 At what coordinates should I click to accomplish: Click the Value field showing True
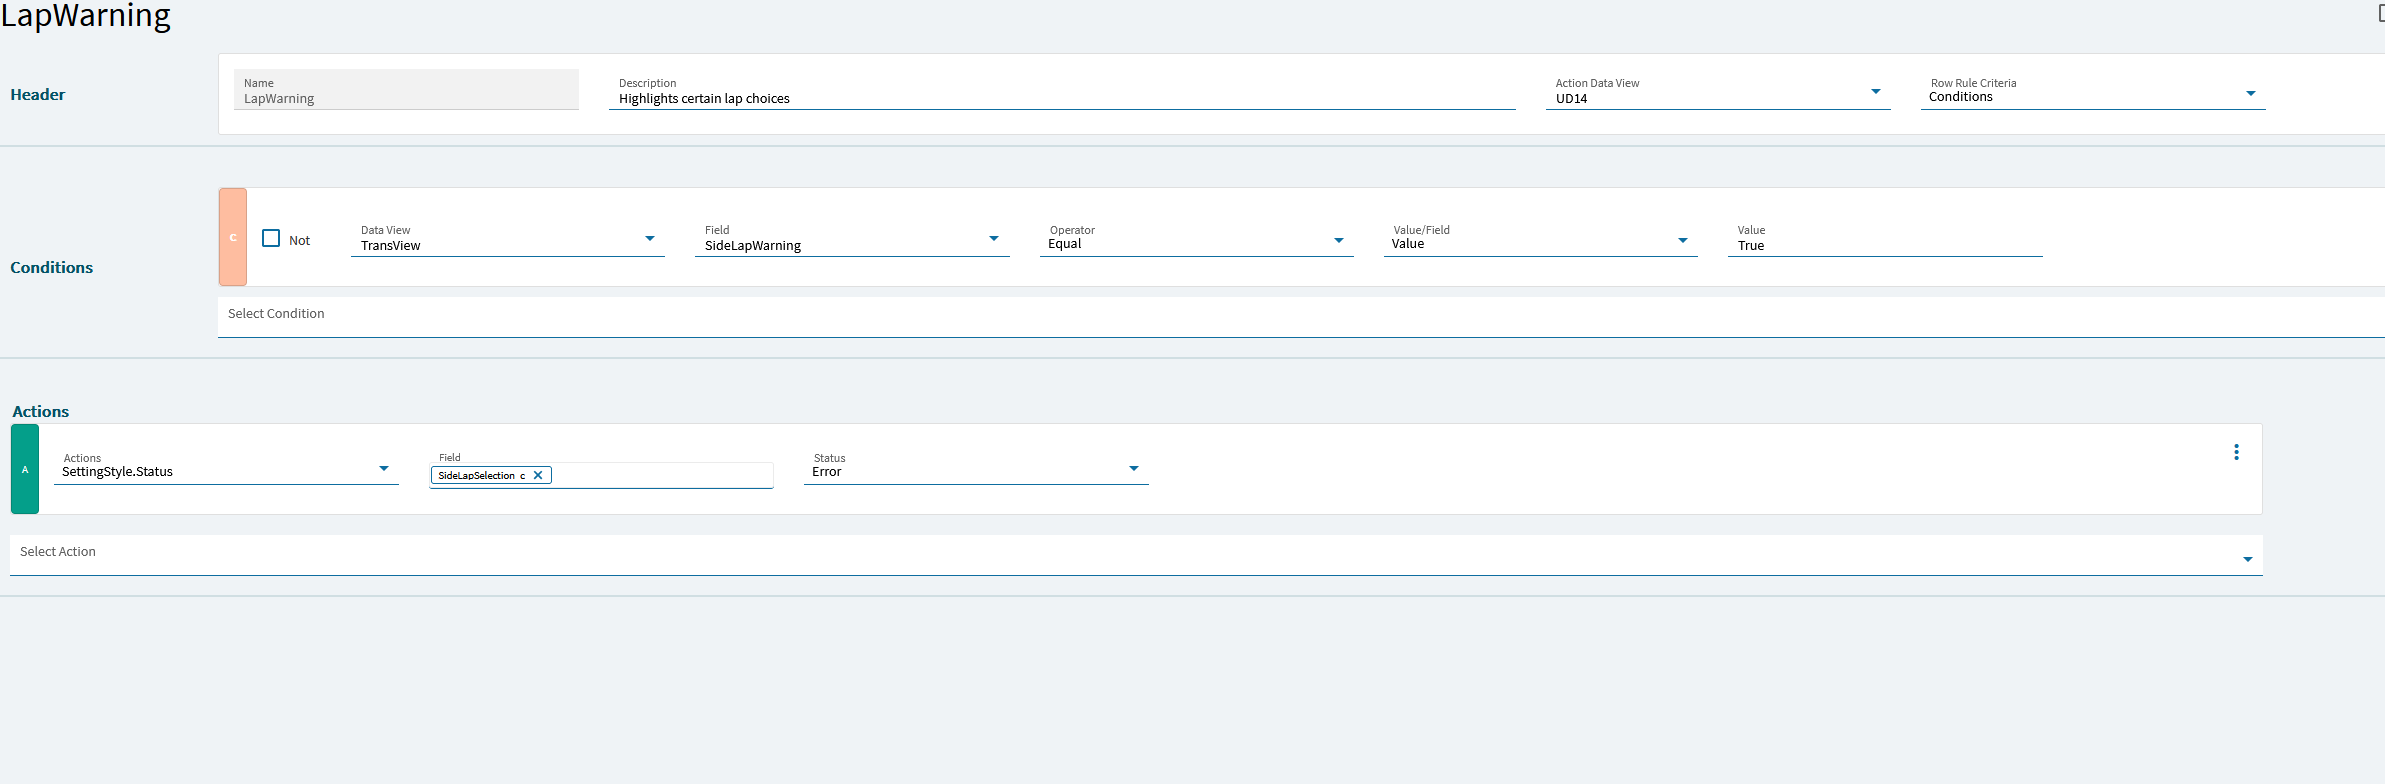1885,238
